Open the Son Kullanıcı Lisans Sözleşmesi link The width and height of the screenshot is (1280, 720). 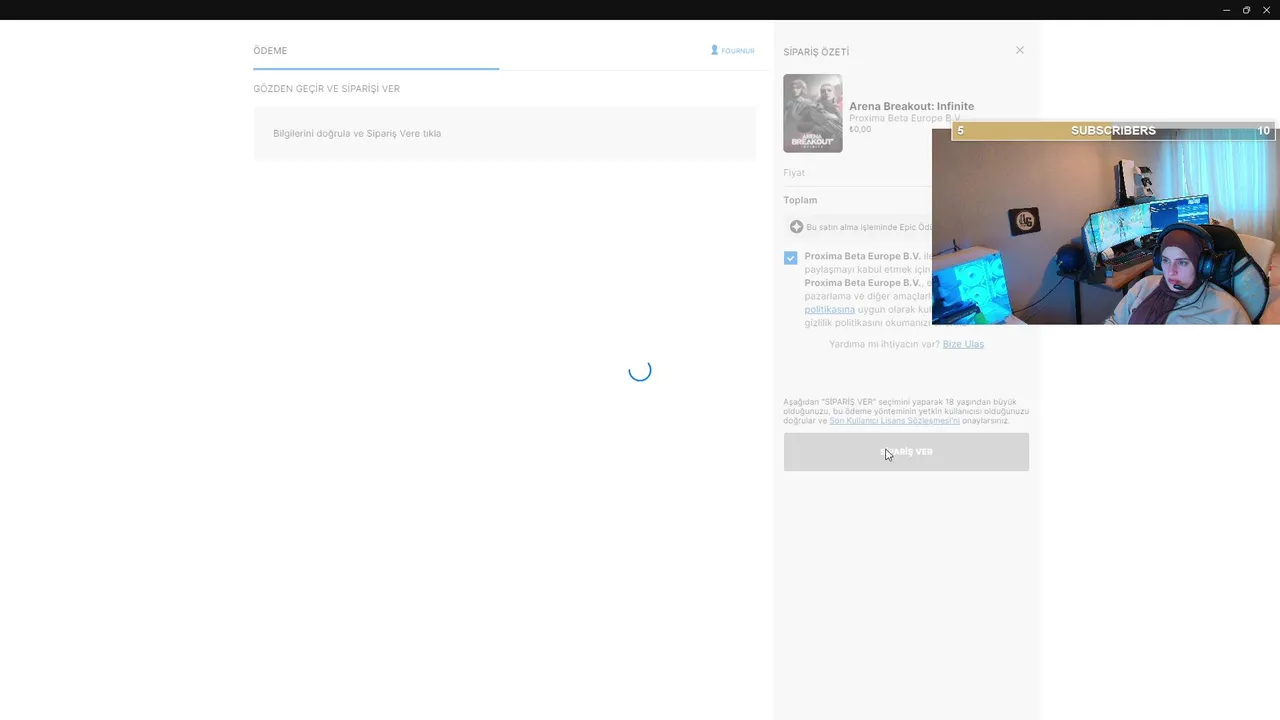pos(894,421)
